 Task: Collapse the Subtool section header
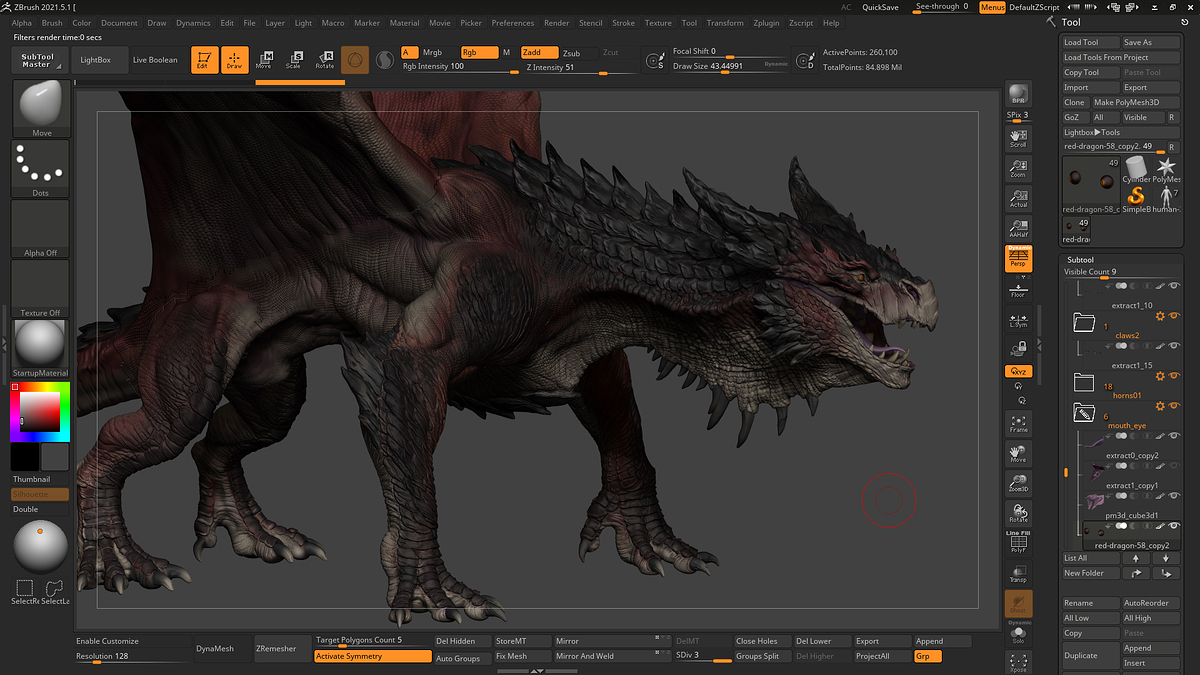click(1081, 260)
